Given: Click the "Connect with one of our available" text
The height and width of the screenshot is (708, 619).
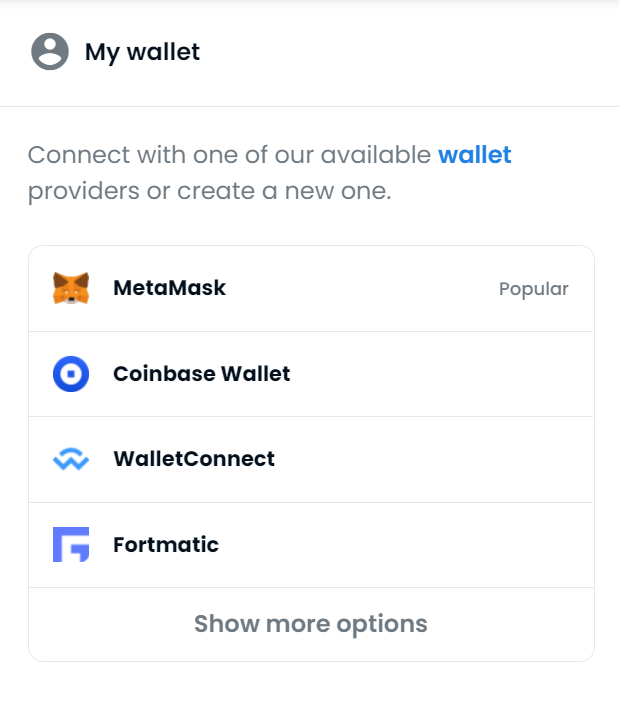Looking at the screenshot, I should 229,155.
